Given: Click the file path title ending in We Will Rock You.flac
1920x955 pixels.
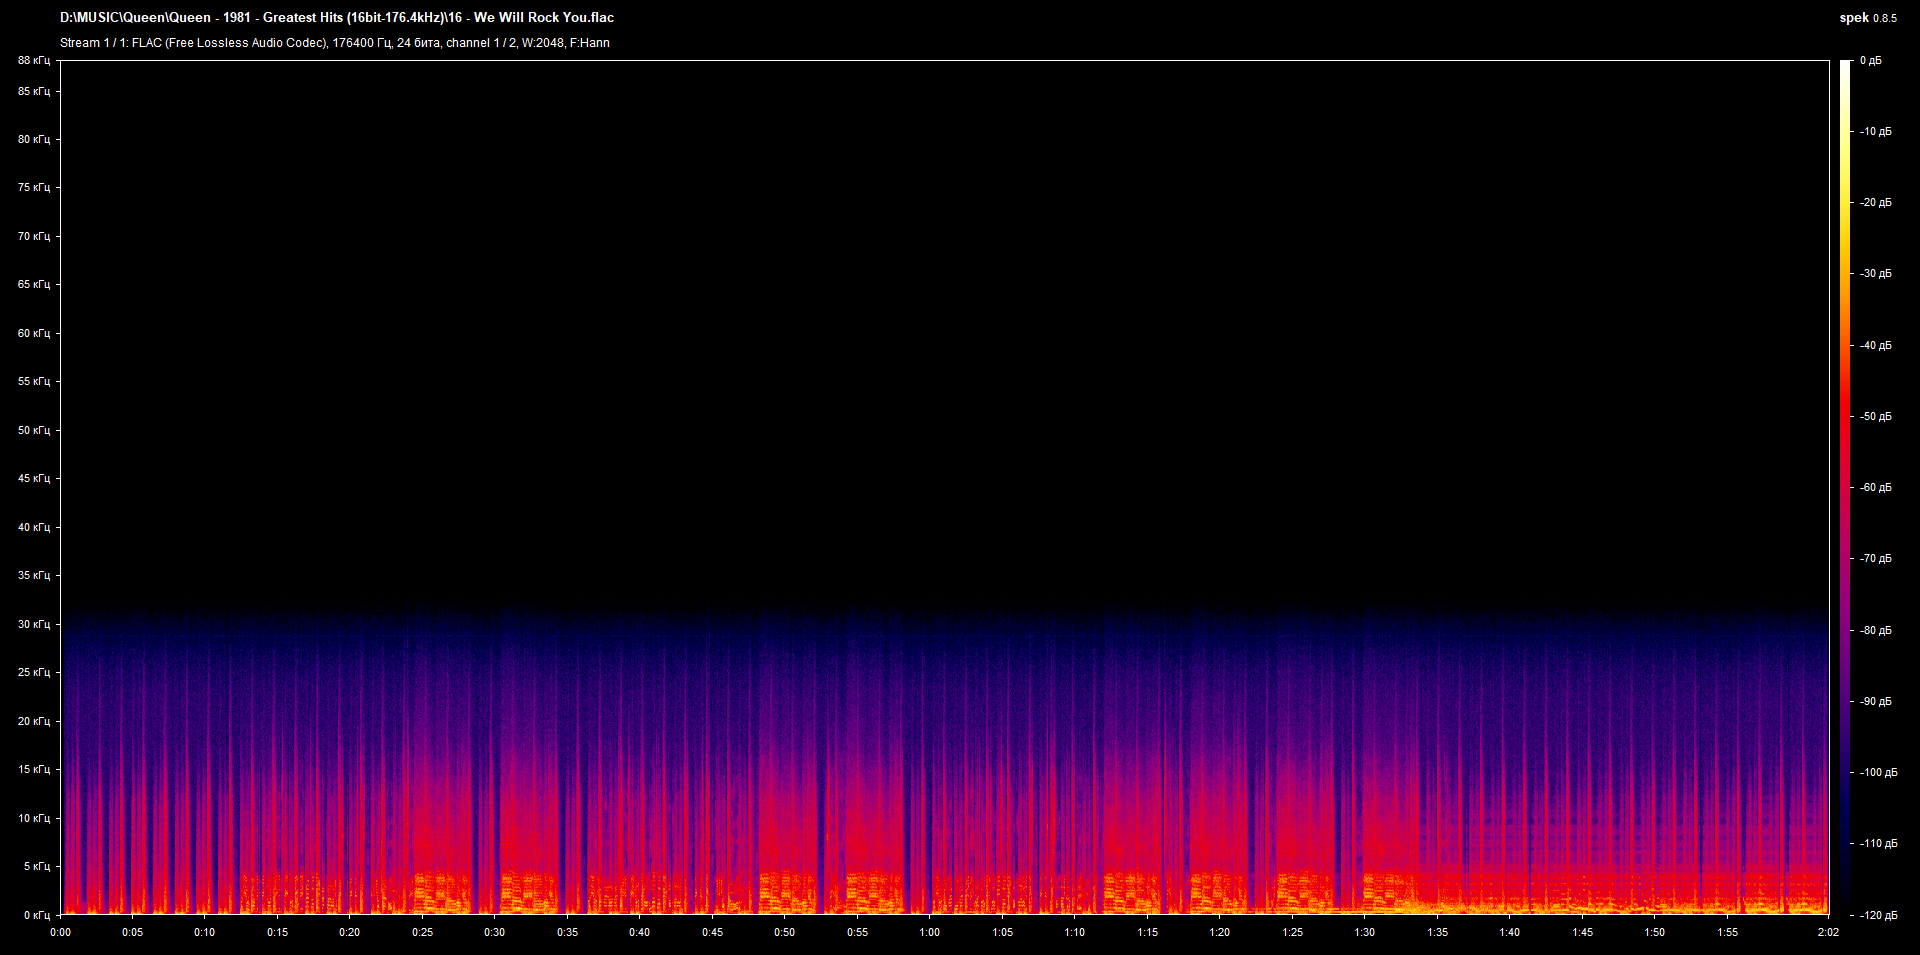Looking at the screenshot, I should (337, 18).
